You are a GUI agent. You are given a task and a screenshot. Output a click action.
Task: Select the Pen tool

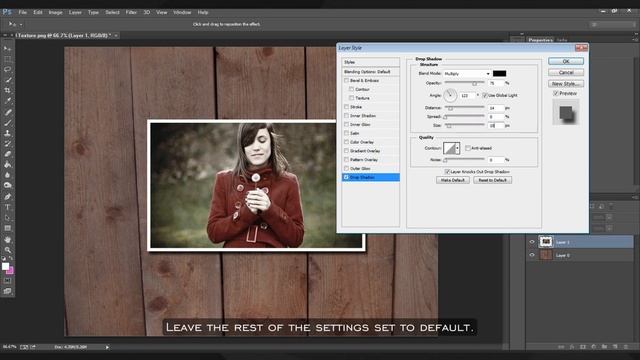(7, 197)
